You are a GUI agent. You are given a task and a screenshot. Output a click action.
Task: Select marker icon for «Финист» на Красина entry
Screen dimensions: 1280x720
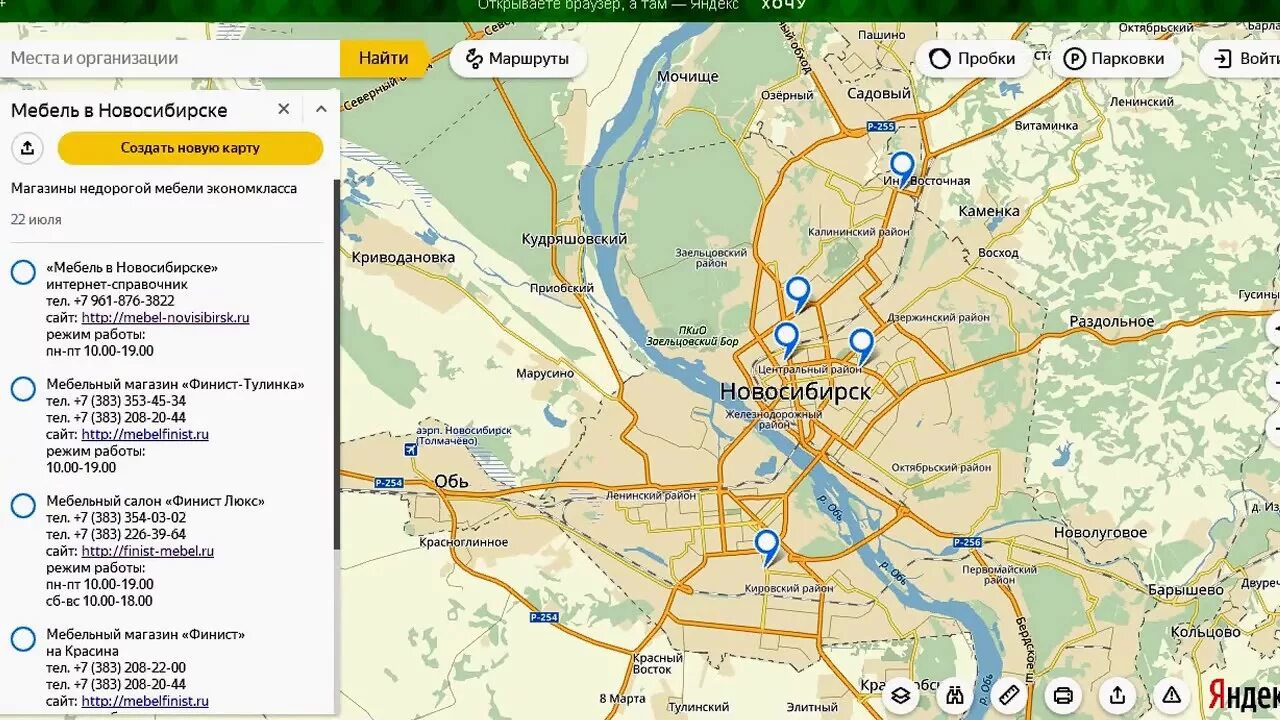(x=23, y=639)
